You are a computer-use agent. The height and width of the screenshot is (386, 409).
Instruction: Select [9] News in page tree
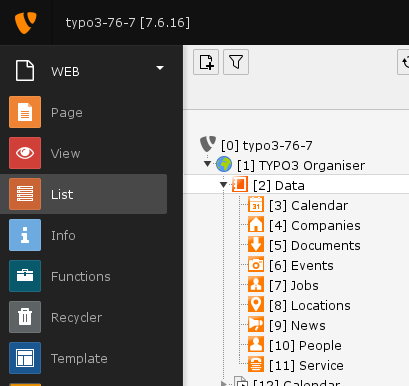point(297,325)
